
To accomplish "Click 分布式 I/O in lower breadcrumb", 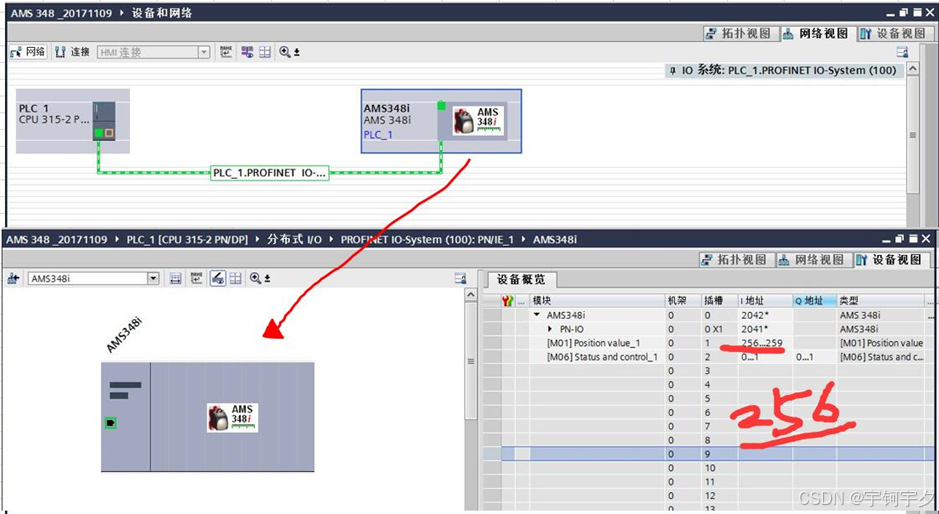I will click(x=293, y=240).
